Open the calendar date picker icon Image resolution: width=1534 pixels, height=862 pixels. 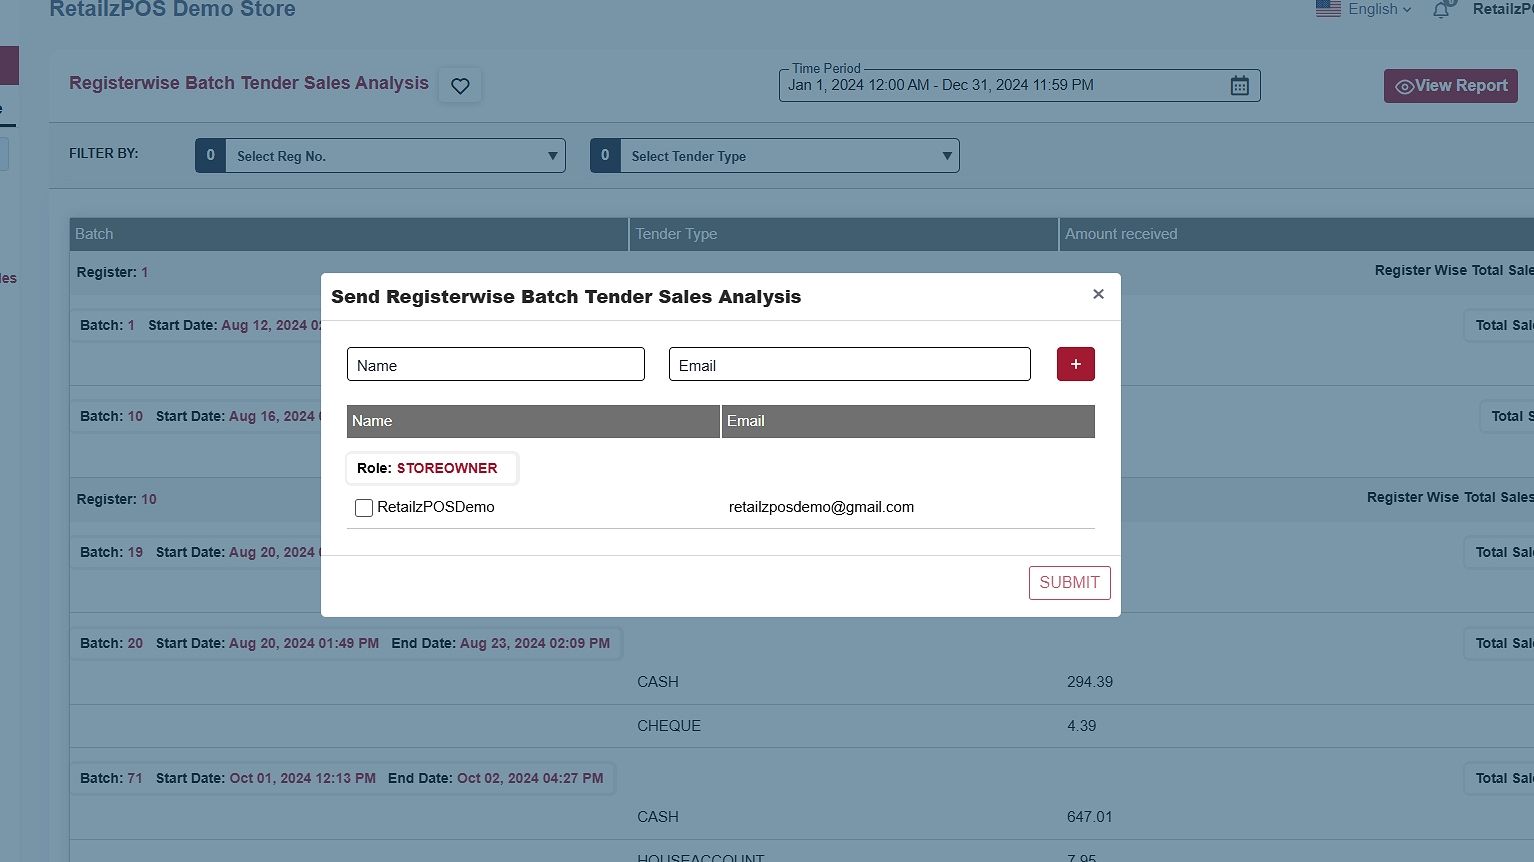(1239, 86)
